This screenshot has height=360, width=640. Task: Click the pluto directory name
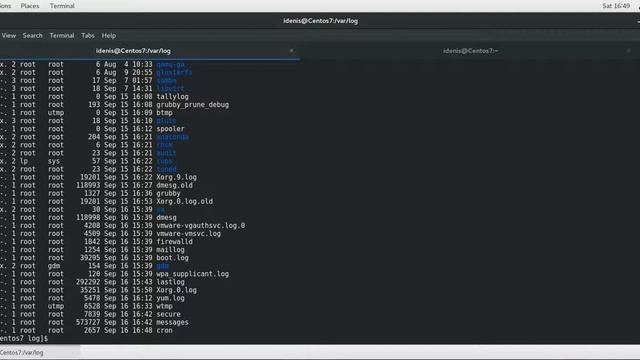[167, 121]
